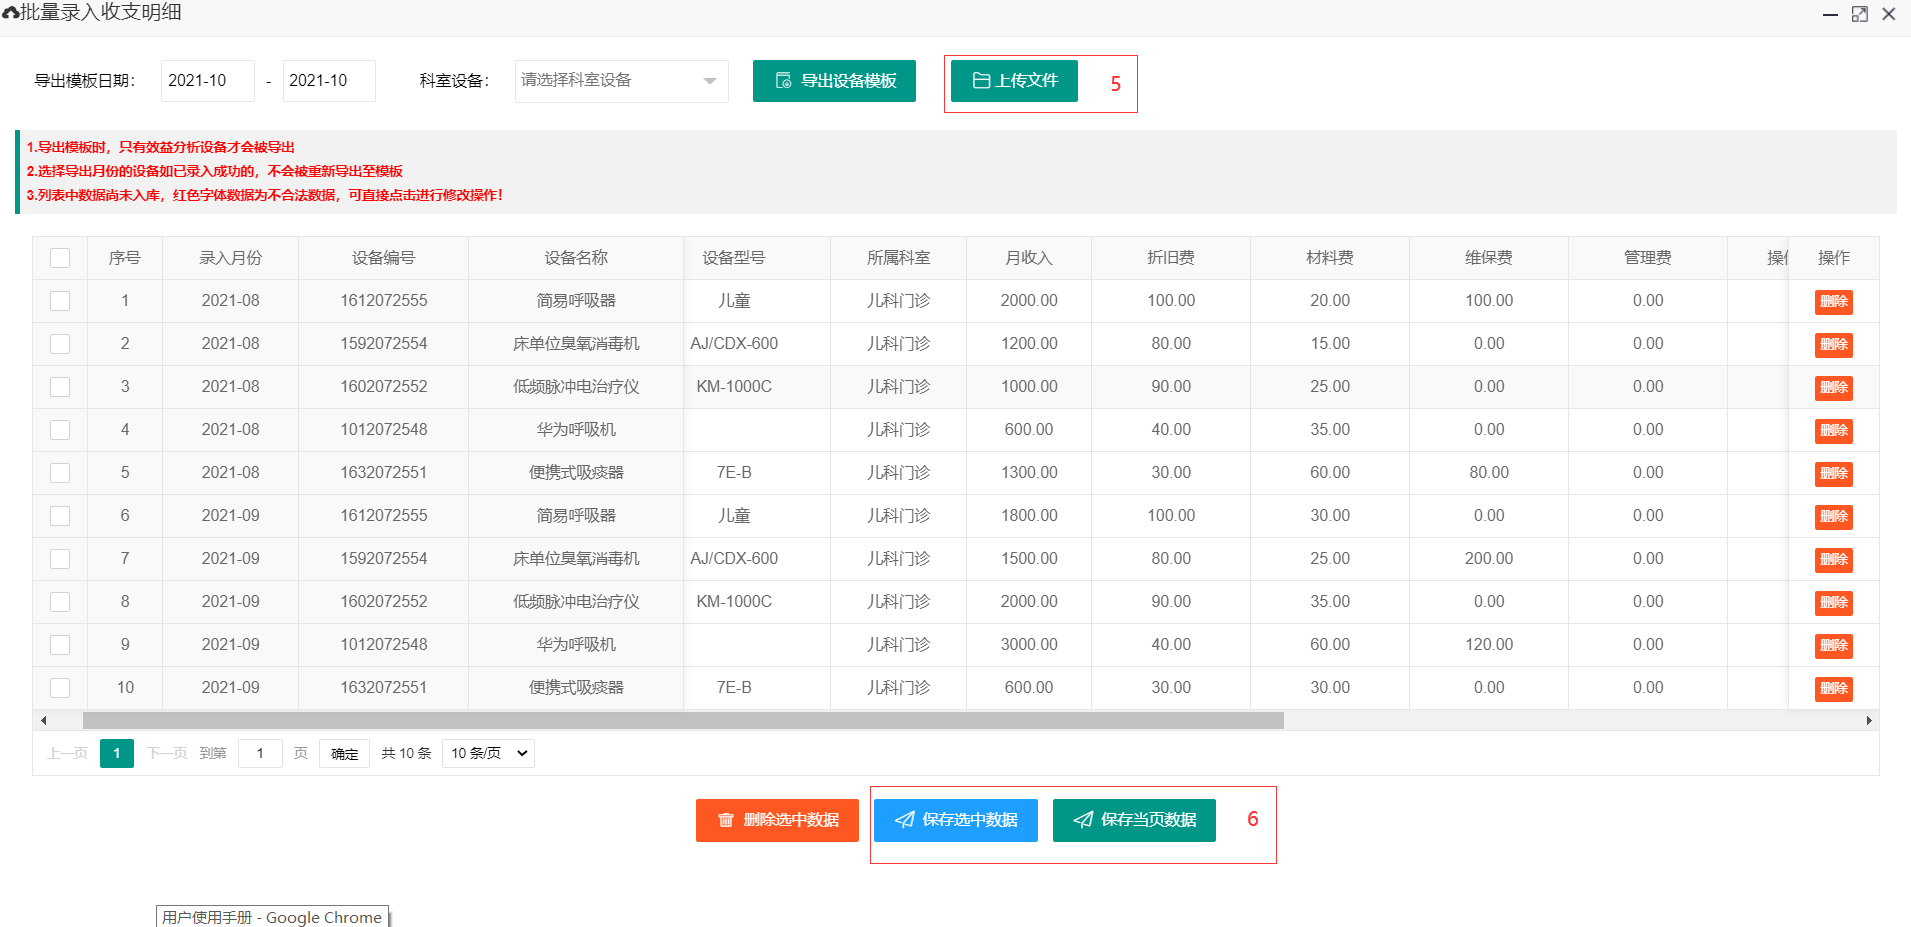Screen dimensions: 1911x927
Task: Check the row 9 checkbox
Action: click(x=60, y=645)
